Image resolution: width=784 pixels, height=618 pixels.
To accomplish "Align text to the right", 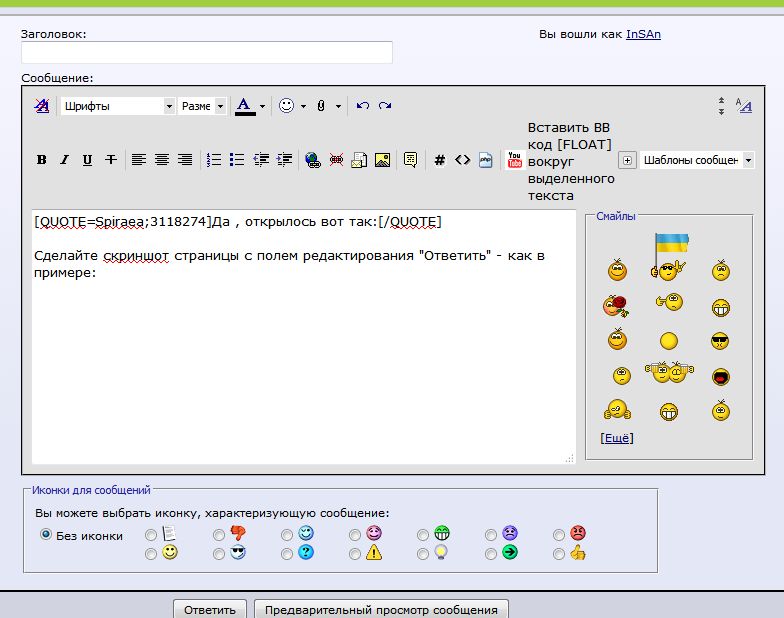I will tap(185, 160).
